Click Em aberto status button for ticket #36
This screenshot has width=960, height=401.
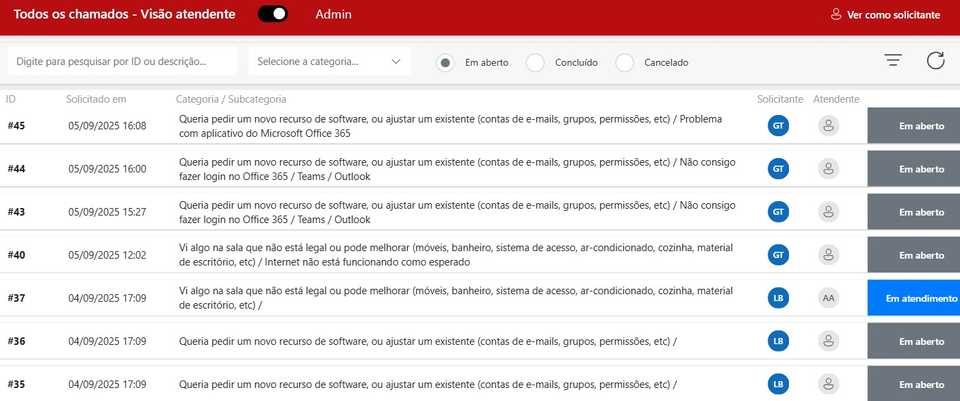pos(913,342)
